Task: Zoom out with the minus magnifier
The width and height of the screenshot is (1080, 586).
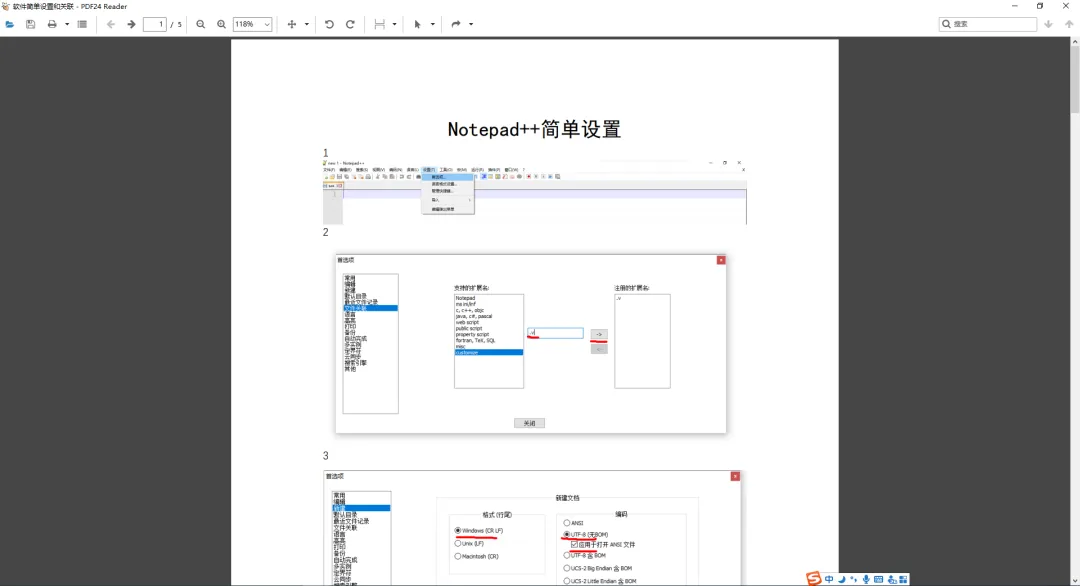Action: point(200,24)
